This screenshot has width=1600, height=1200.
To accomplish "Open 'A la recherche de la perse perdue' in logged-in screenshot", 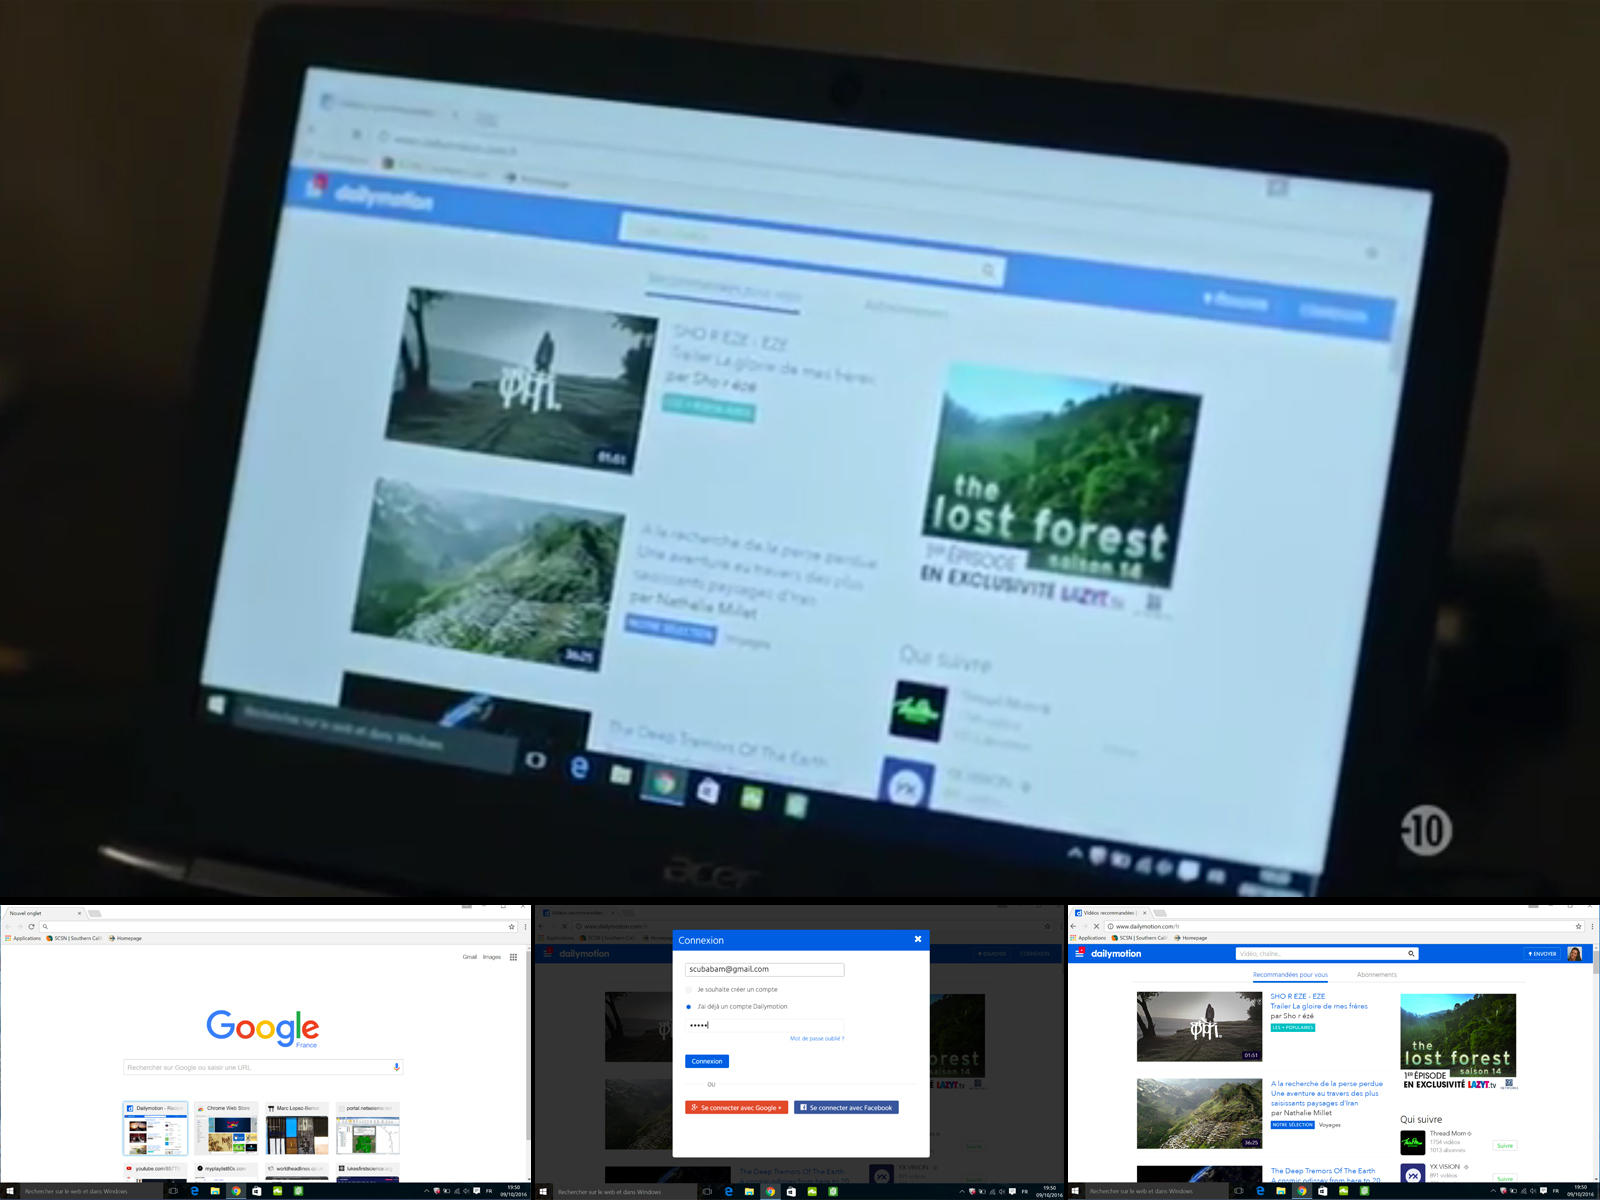I will click(x=1327, y=1083).
